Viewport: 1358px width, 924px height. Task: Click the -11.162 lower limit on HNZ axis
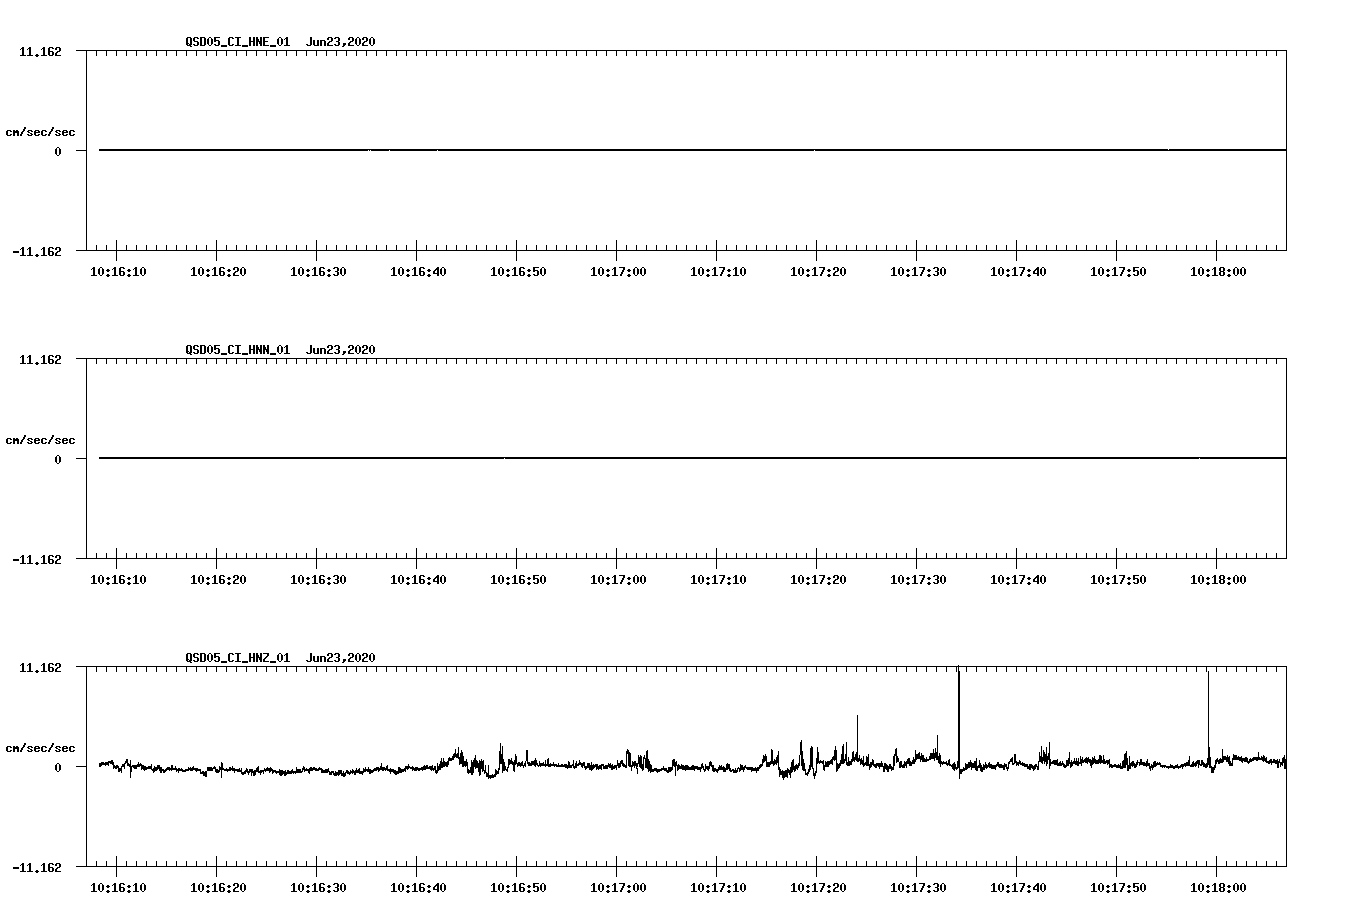(37, 868)
